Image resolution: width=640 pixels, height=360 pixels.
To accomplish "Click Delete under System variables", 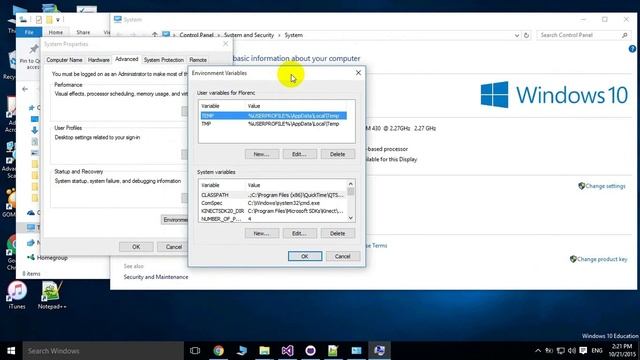I will pos(338,233).
